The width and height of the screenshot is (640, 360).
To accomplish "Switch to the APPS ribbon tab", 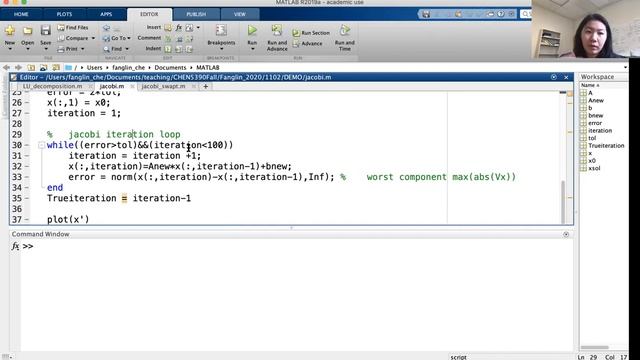I will (x=106, y=14).
